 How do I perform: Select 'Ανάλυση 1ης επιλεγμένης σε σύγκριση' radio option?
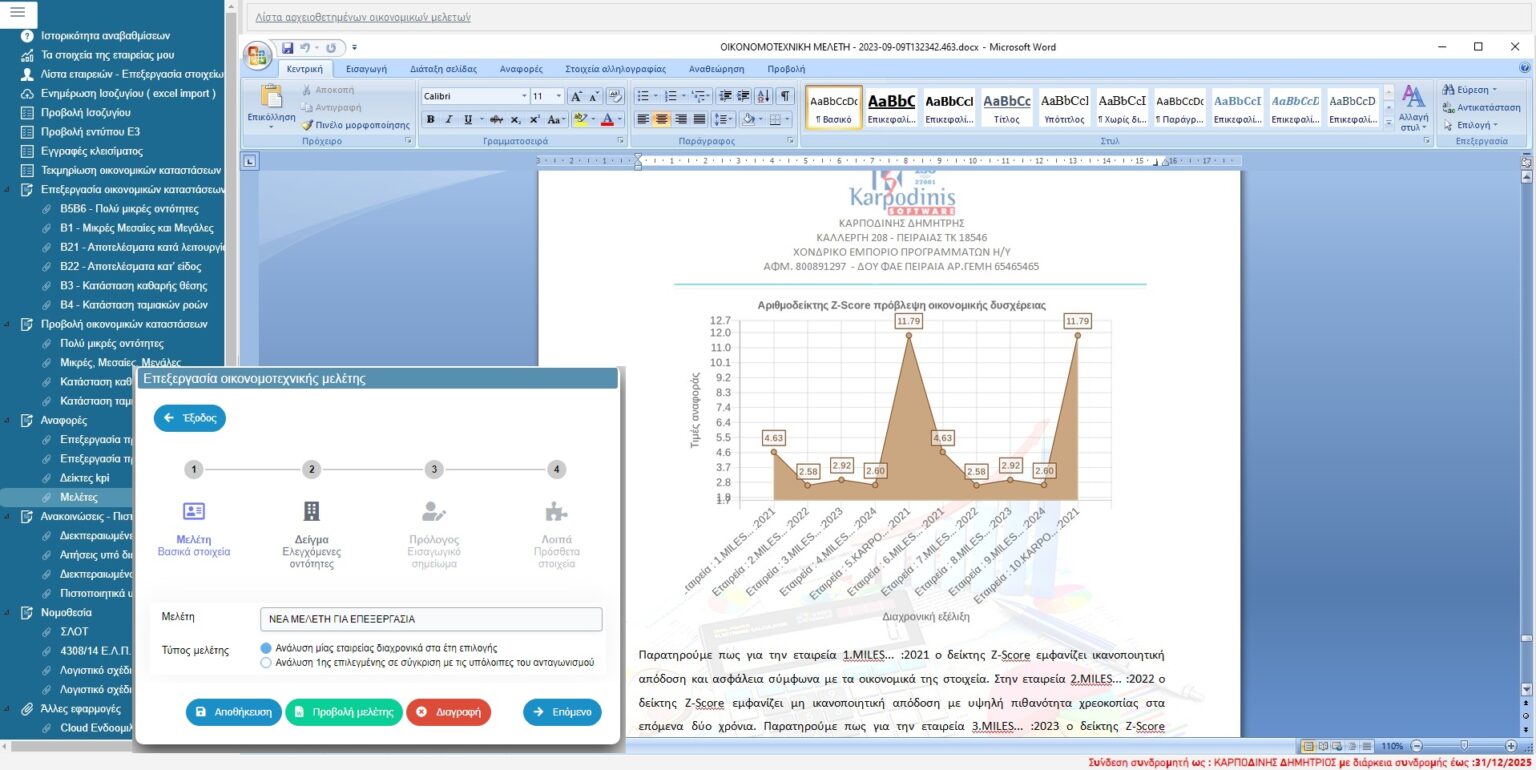click(266, 662)
